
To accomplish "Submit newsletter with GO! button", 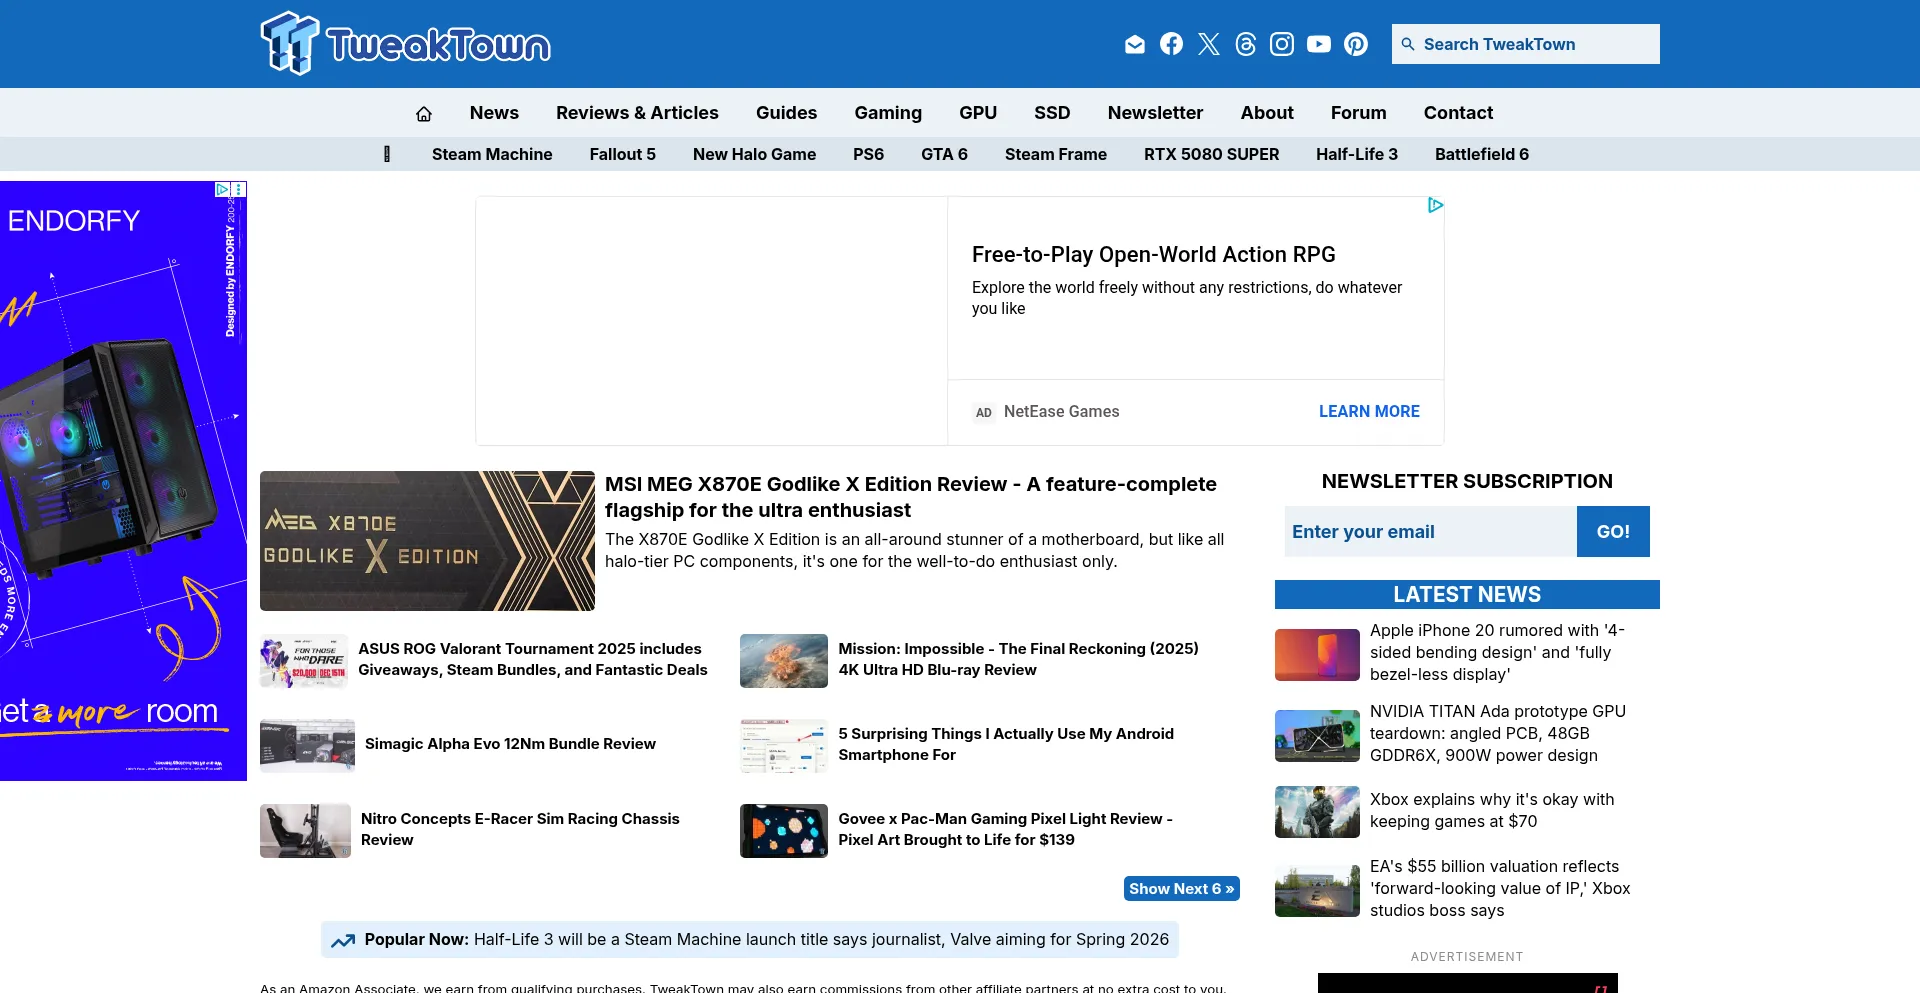I will [1612, 532].
